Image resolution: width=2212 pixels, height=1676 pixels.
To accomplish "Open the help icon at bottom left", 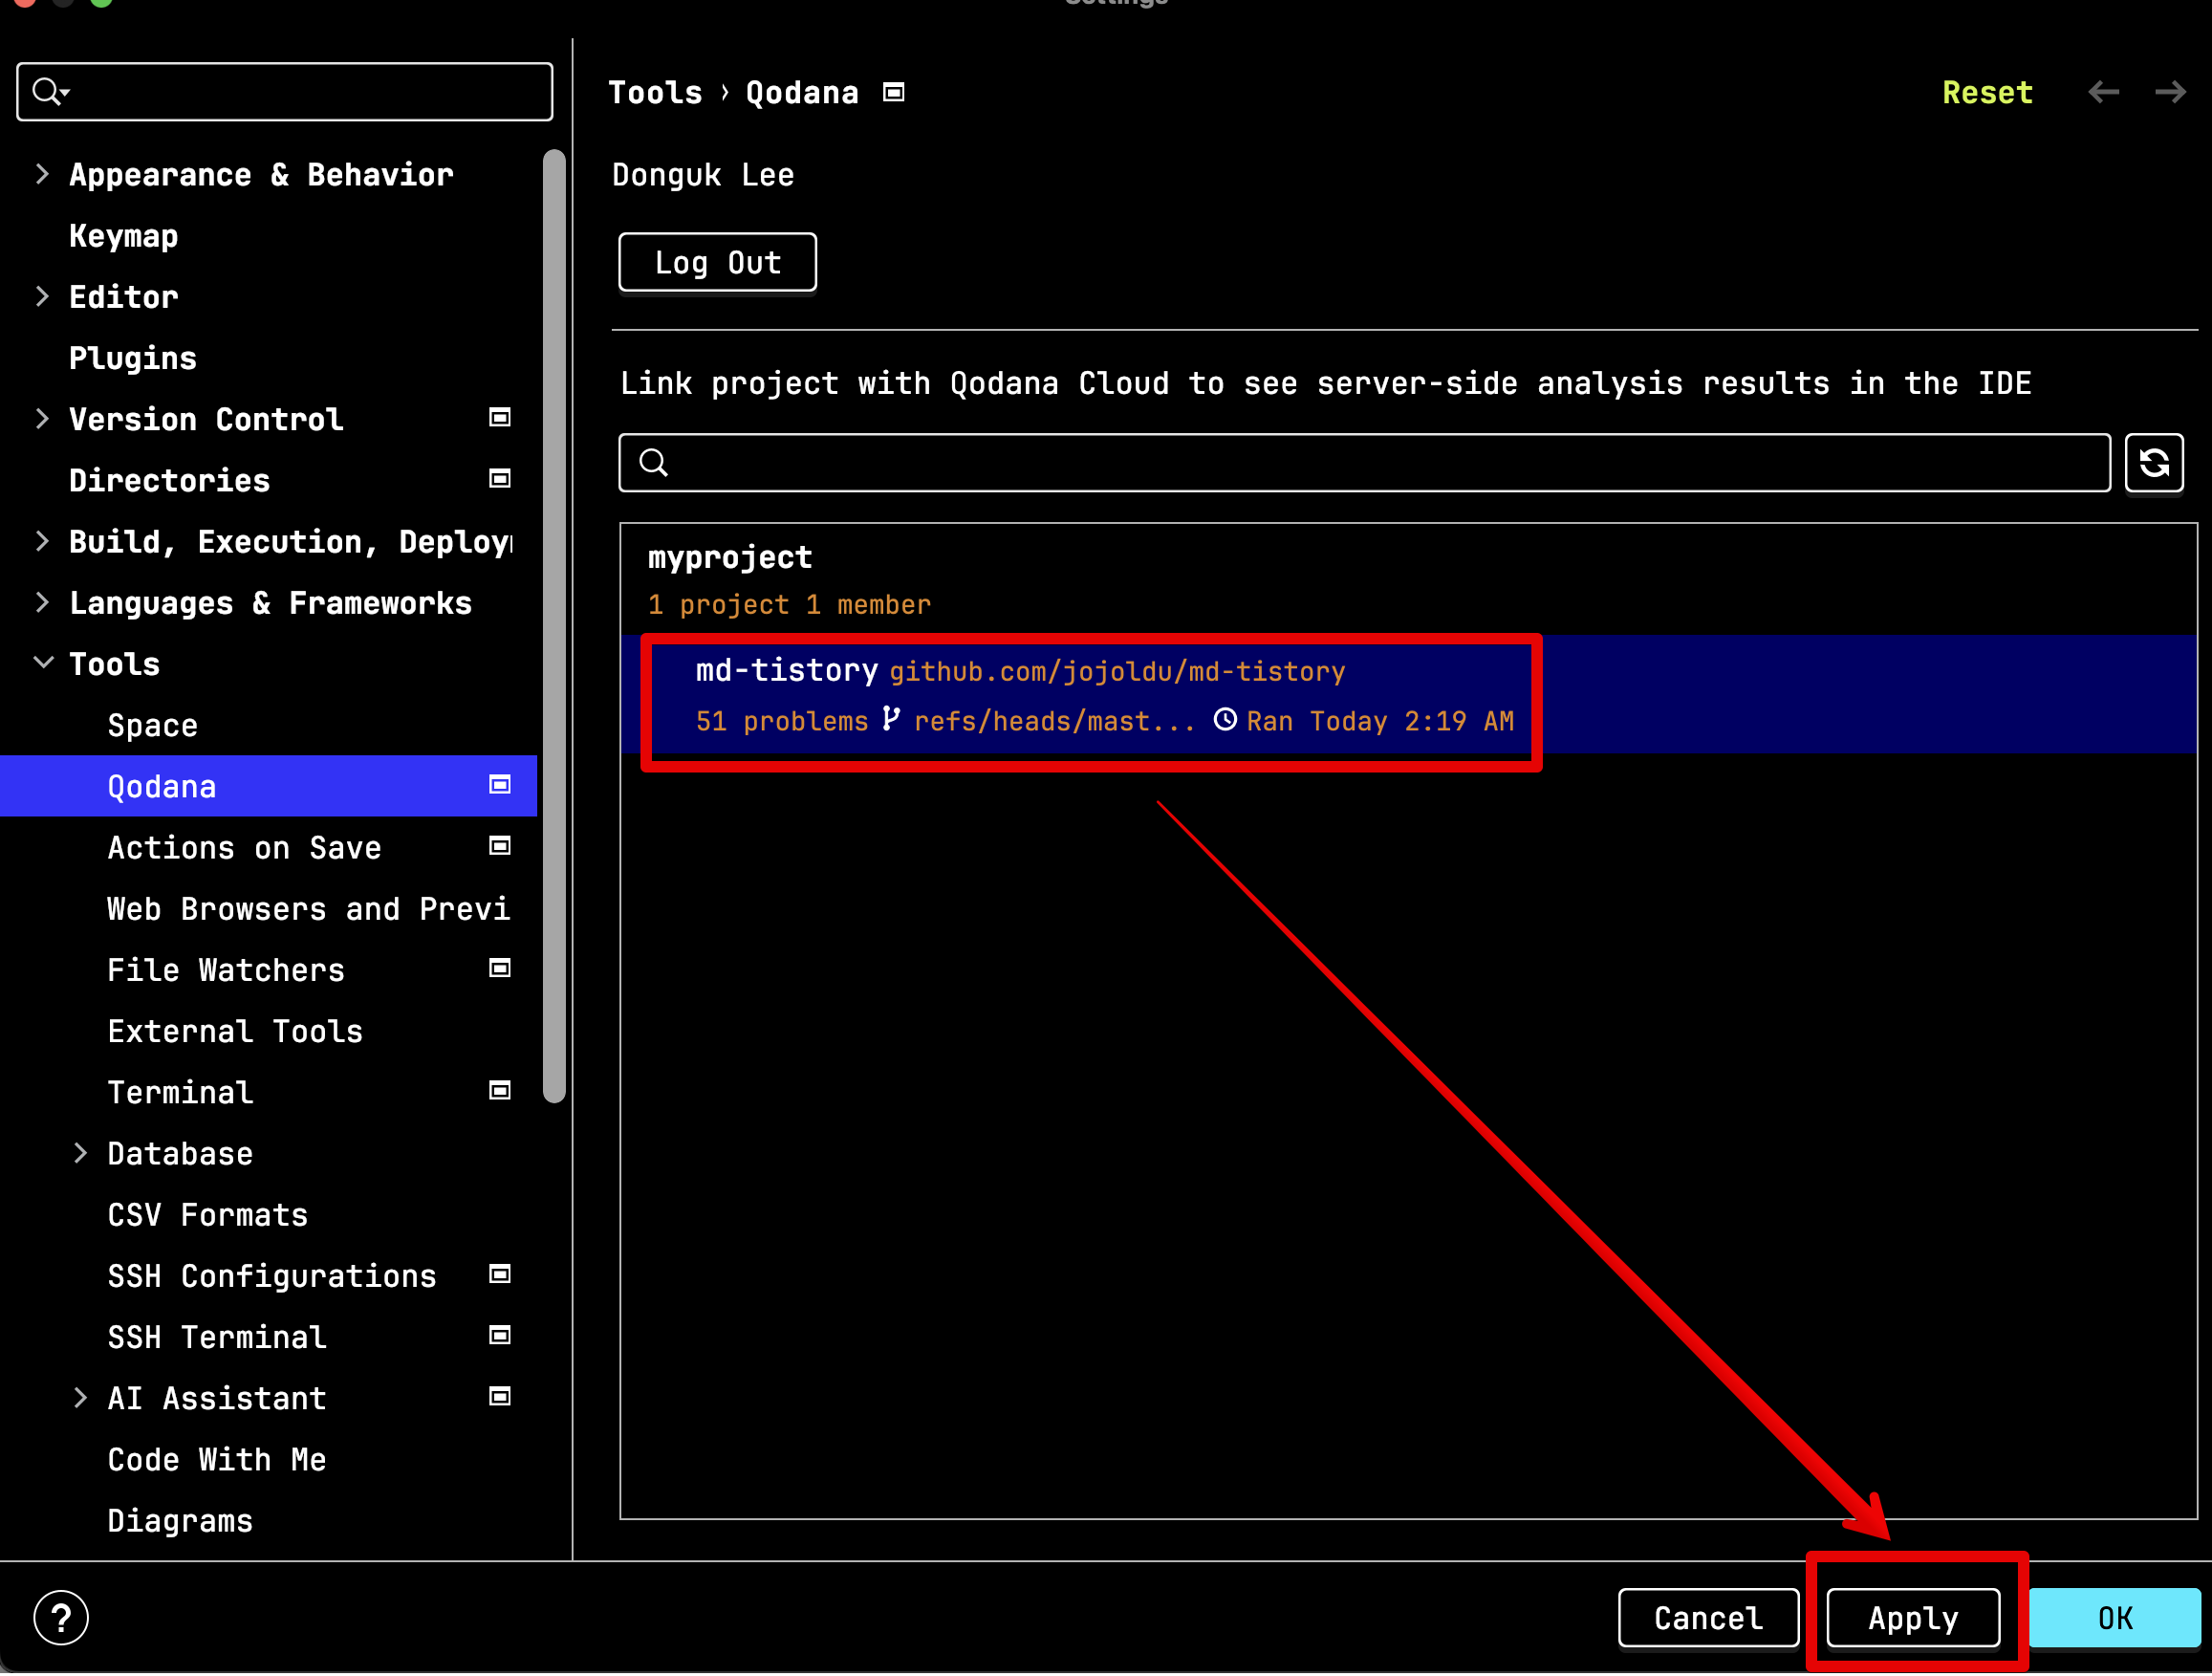I will [61, 1617].
